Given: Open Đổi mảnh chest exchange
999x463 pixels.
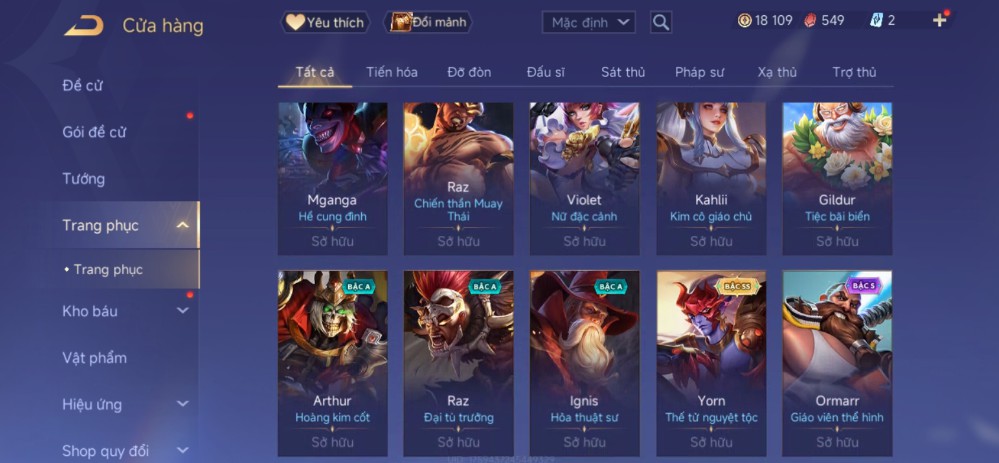Looking at the screenshot, I should (428, 22).
